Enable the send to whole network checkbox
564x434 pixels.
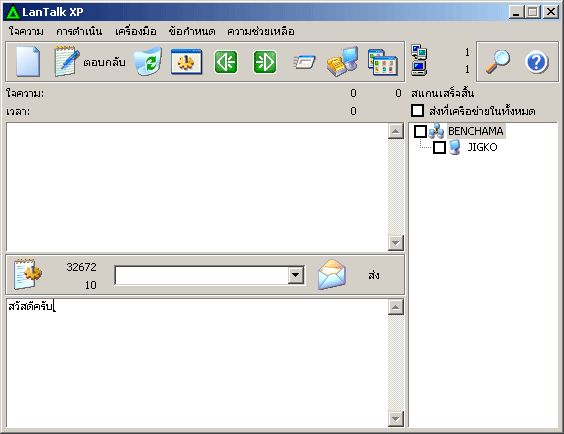[418, 110]
